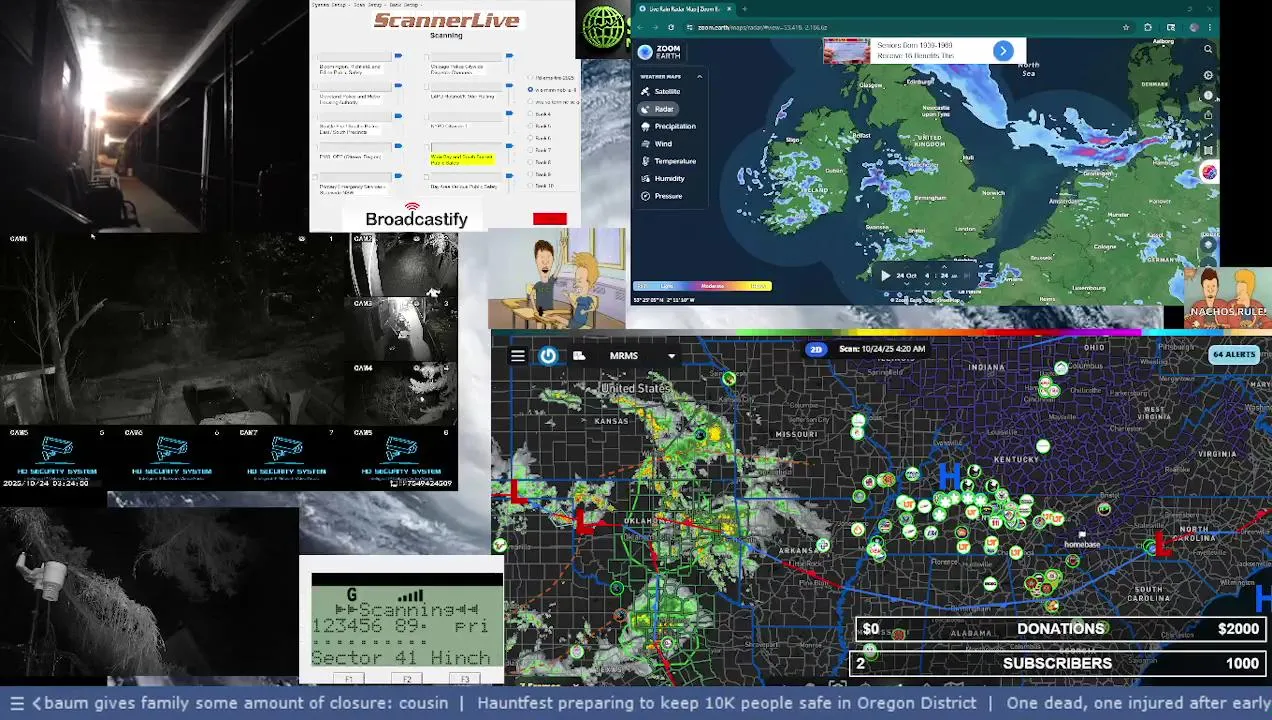Select Pressure map in Zoom Earth
1272x720 pixels.
click(x=662, y=196)
